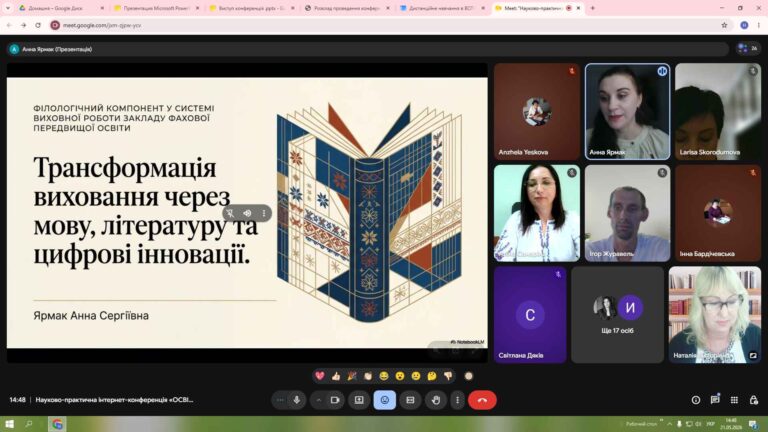
Task: Open meeting details info icon
Action: (696, 400)
